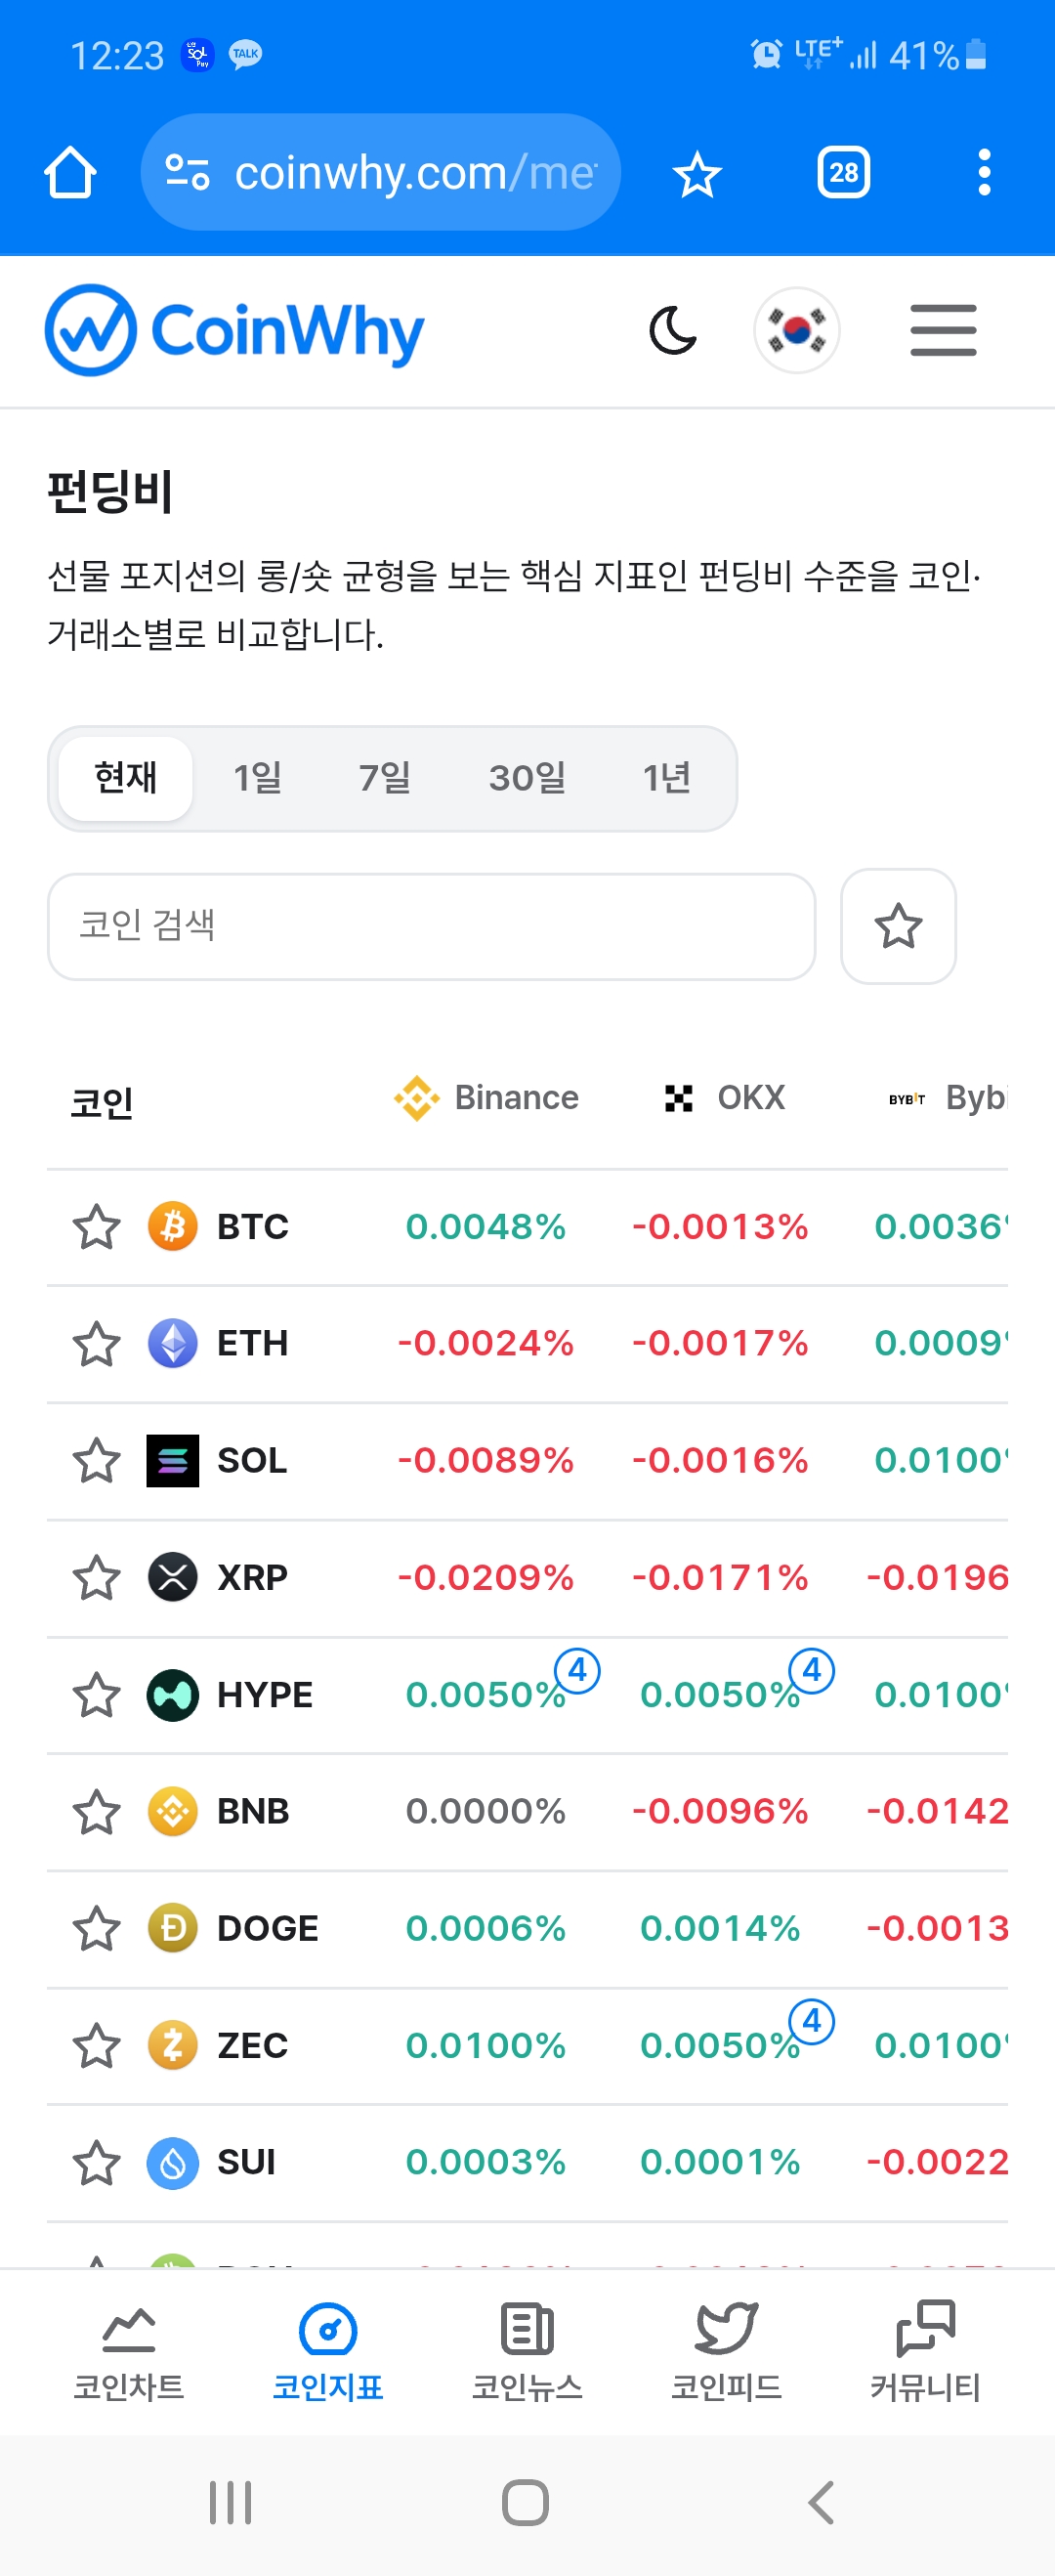Toggle dark mode with the moon icon
The image size is (1055, 2576).
673,331
